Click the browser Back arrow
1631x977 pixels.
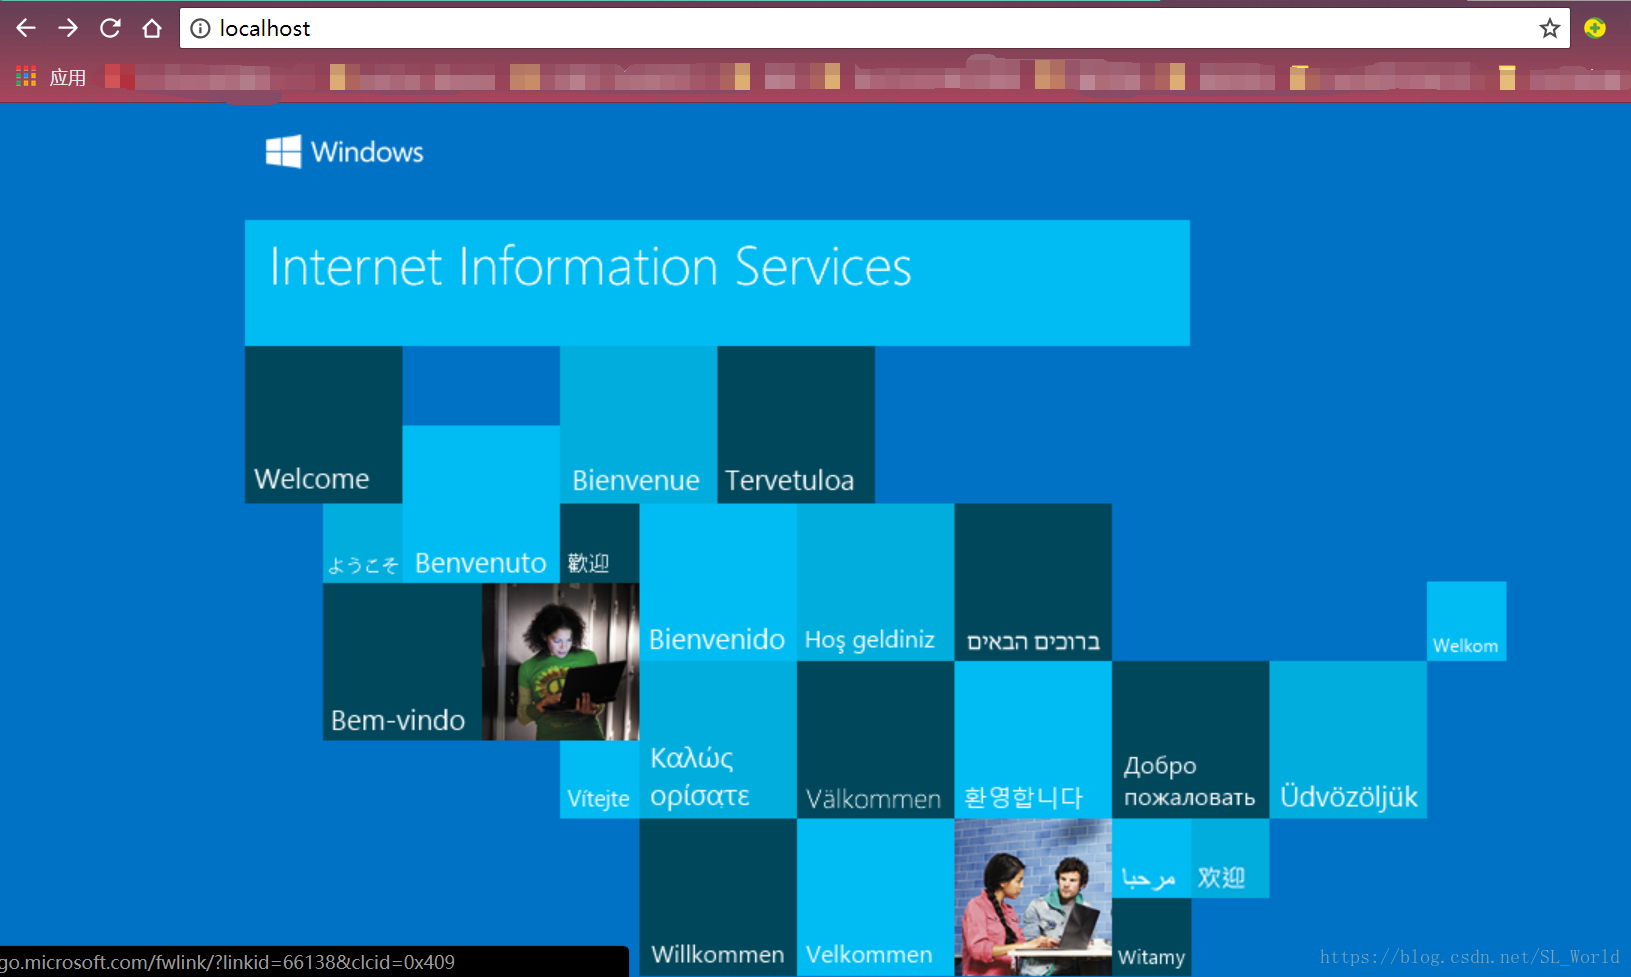pyautogui.click(x=26, y=28)
